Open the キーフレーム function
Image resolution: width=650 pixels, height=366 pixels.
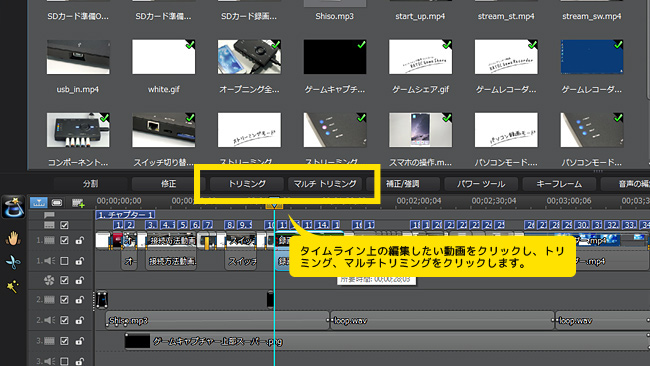click(559, 184)
